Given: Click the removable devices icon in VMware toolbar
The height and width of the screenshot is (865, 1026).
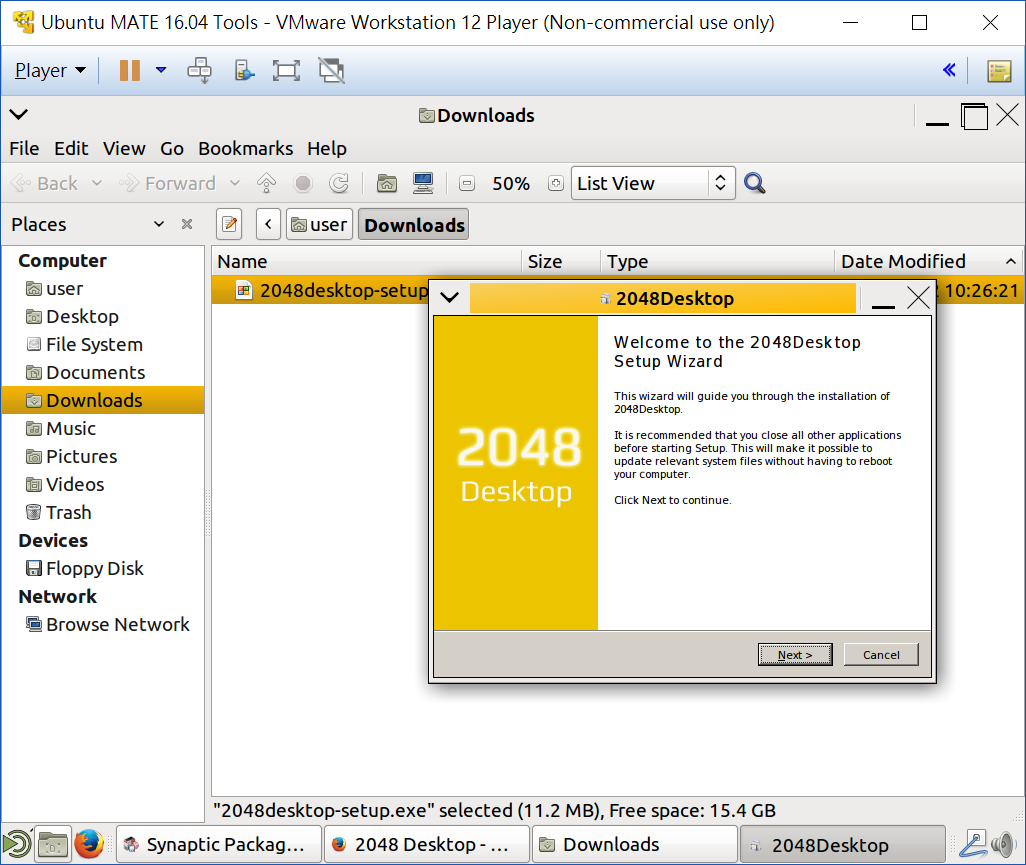Looking at the screenshot, I should pos(243,70).
